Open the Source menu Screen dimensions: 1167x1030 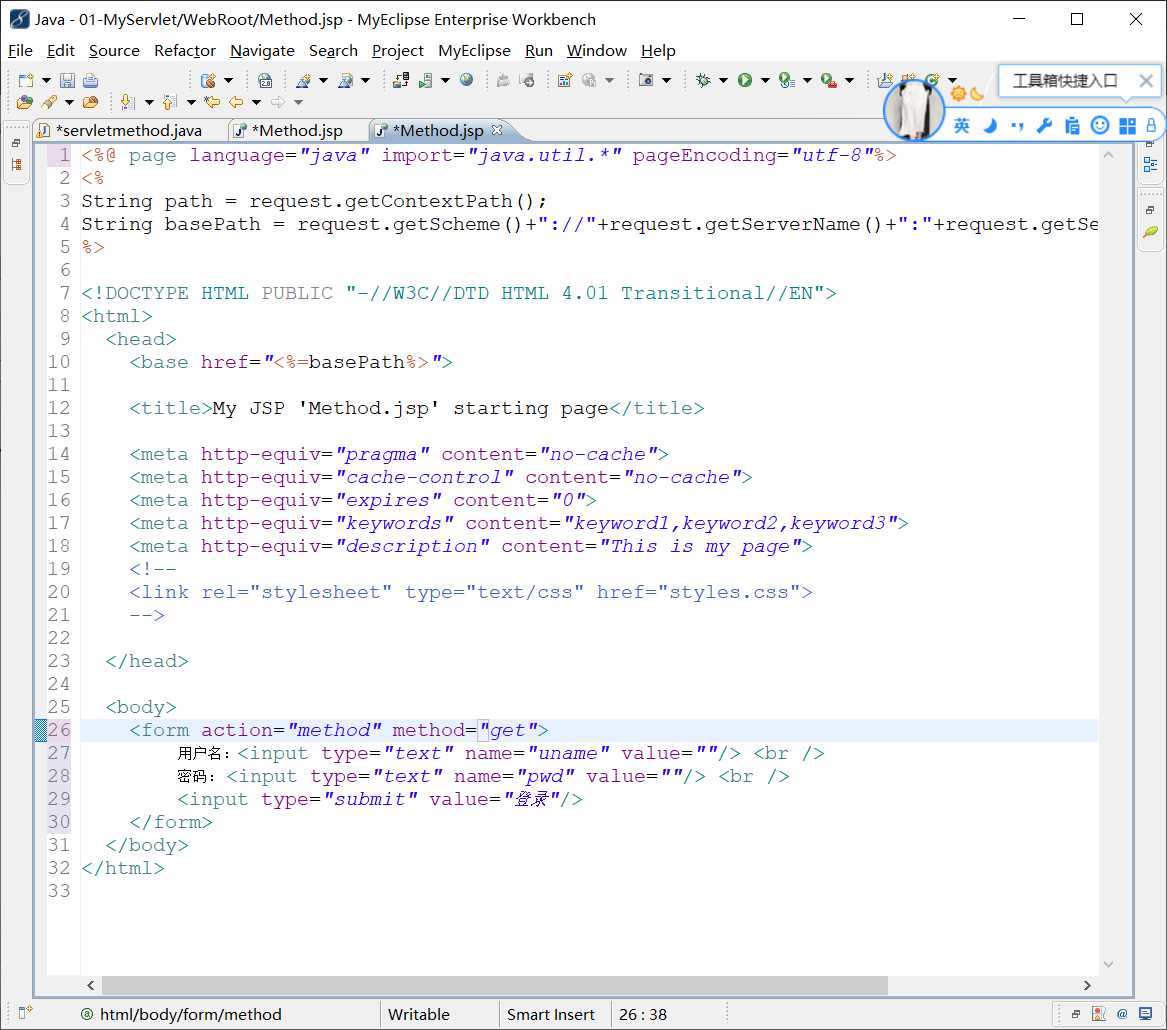[114, 51]
